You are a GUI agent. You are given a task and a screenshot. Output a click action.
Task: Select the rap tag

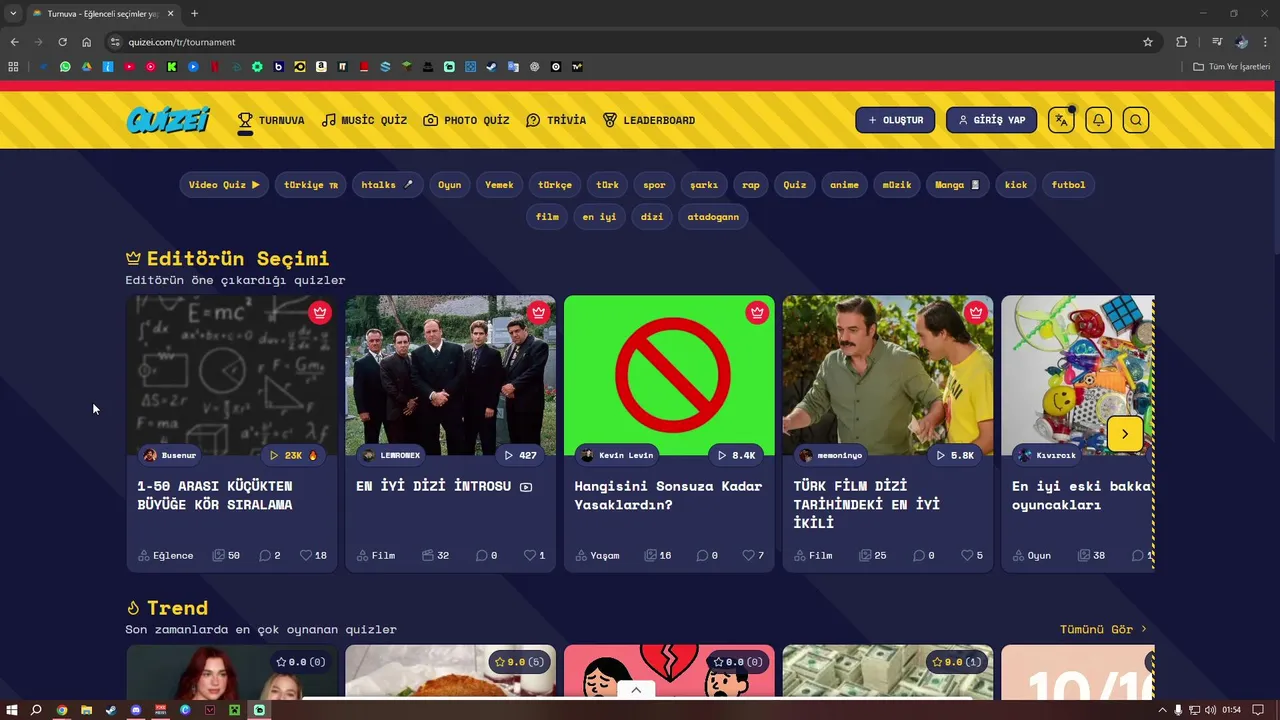[x=751, y=184]
